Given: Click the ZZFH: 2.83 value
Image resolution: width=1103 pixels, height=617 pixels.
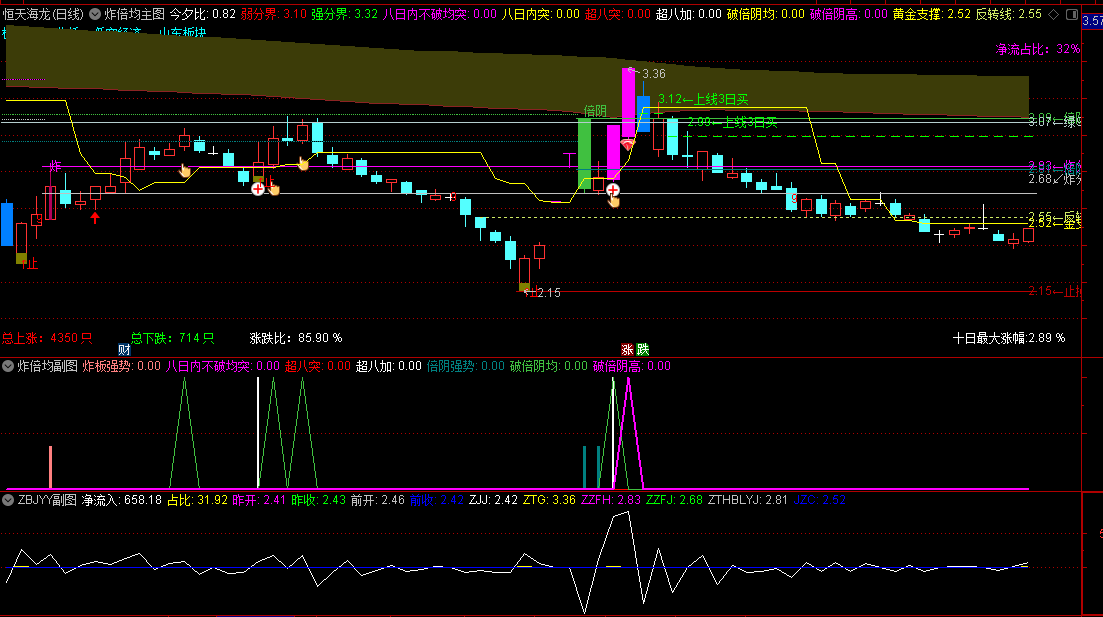Looking at the screenshot, I should point(611,500).
